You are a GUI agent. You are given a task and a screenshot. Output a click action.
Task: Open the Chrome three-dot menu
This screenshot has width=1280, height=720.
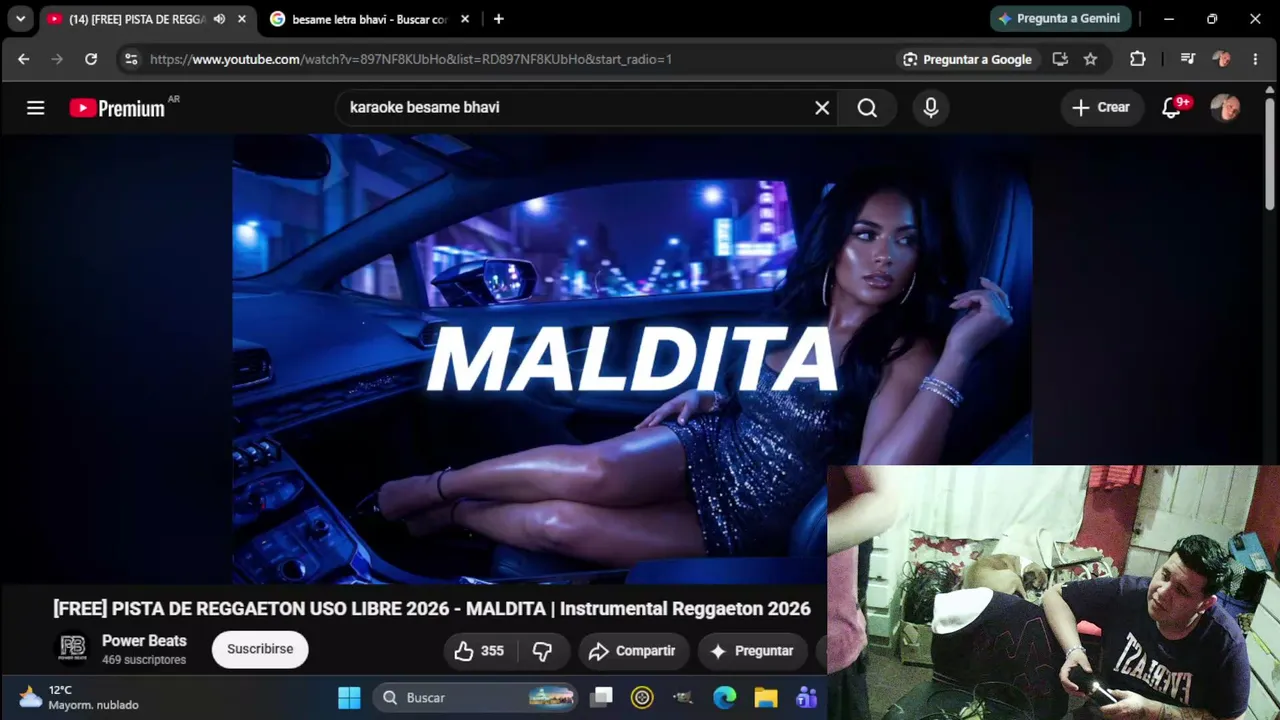tap(1255, 59)
